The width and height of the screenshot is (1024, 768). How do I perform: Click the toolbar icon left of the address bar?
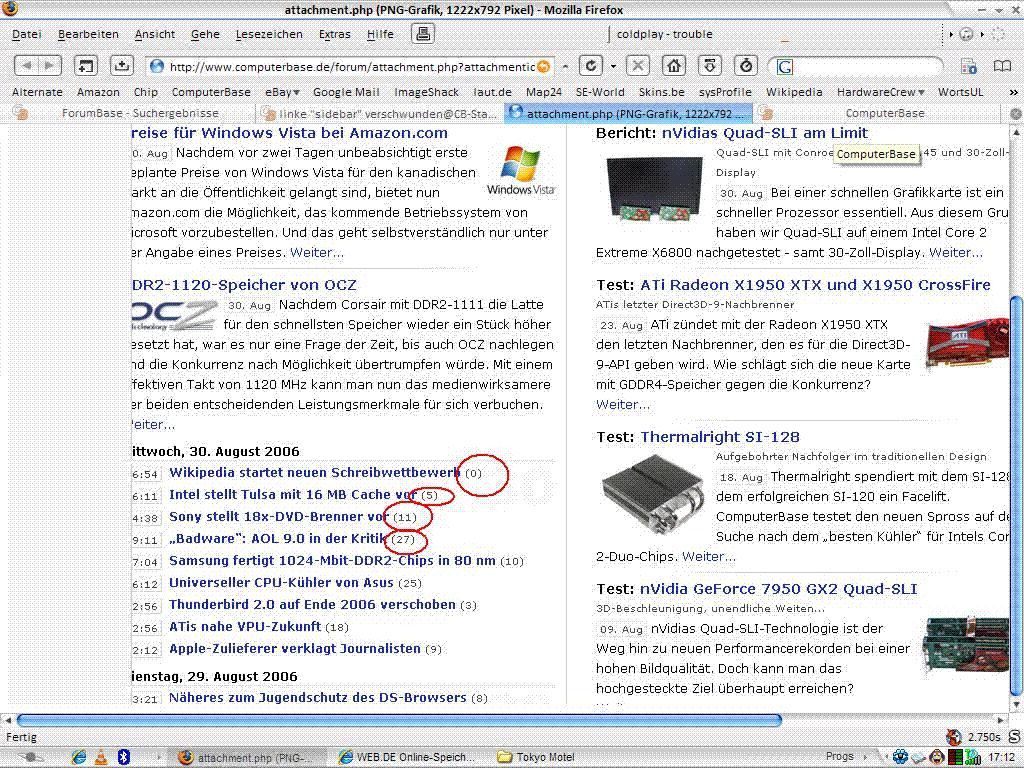(121, 66)
